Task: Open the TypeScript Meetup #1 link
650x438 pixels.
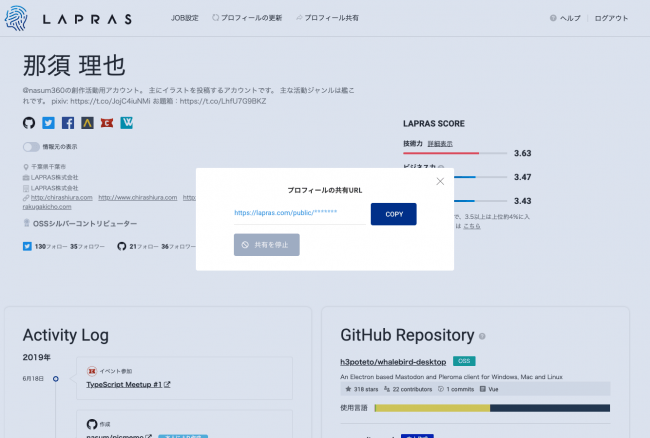Action: (124, 385)
